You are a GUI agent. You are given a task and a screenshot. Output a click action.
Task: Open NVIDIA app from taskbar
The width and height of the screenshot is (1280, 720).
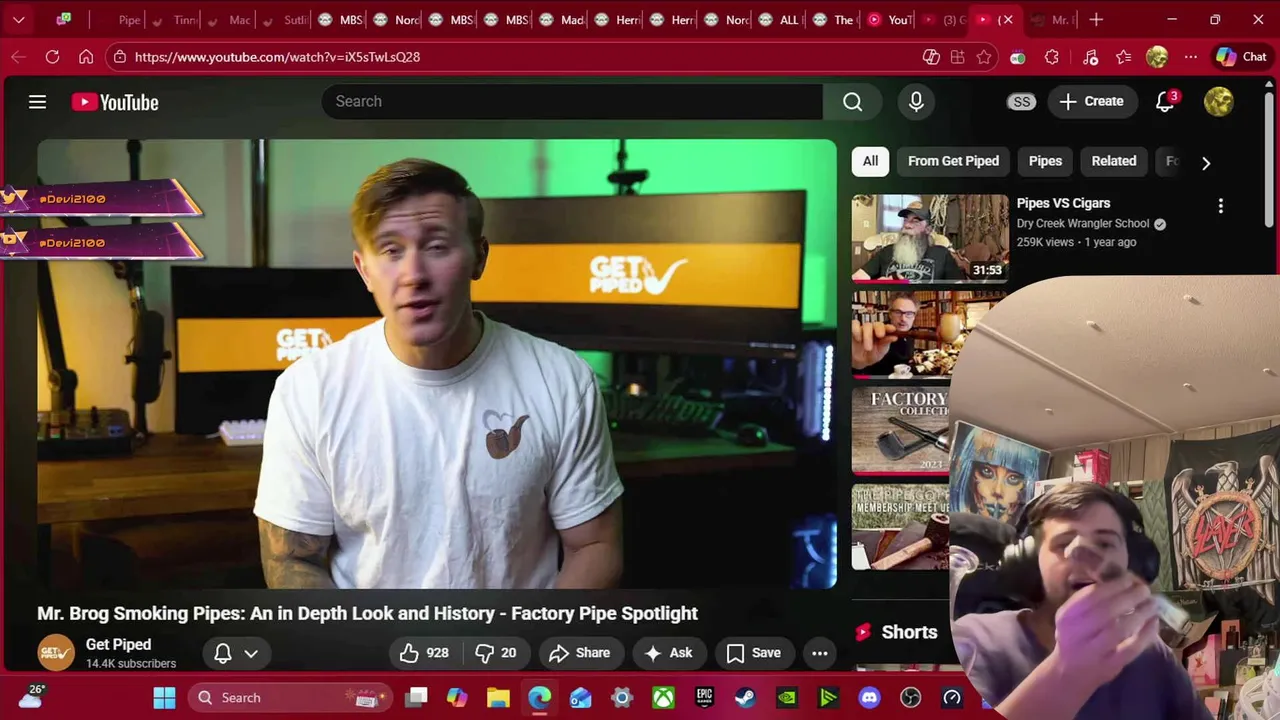click(787, 697)
